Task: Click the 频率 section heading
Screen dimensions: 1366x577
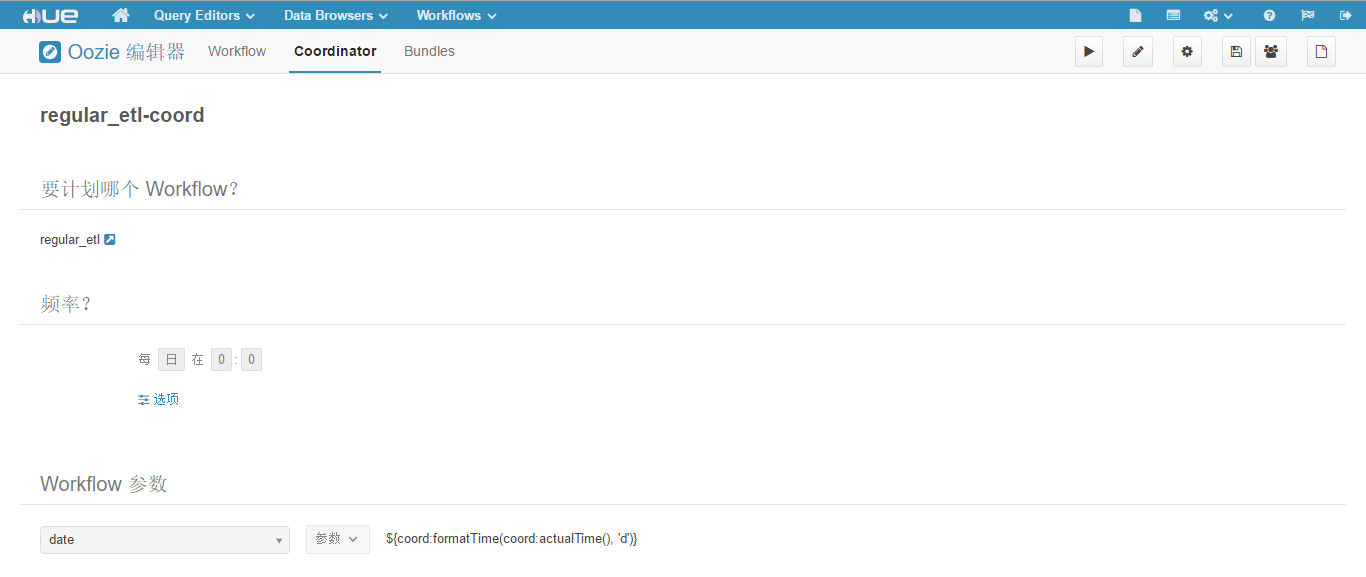Action: (x=66, y=304)
